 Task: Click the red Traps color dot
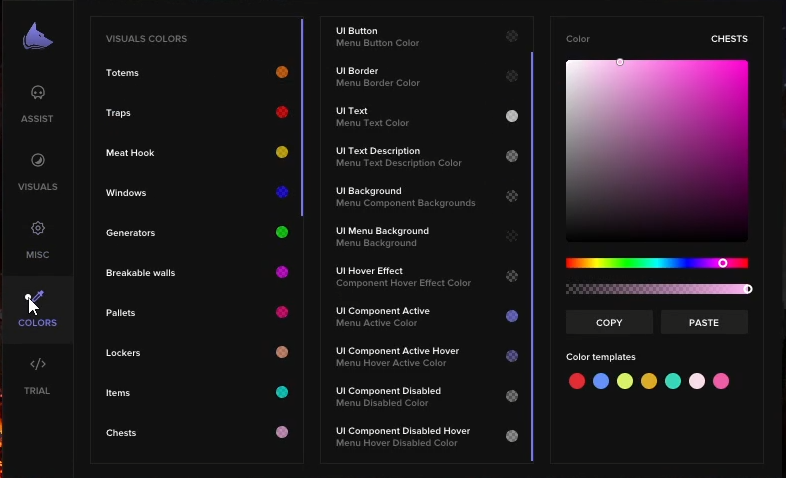point(282,112)
